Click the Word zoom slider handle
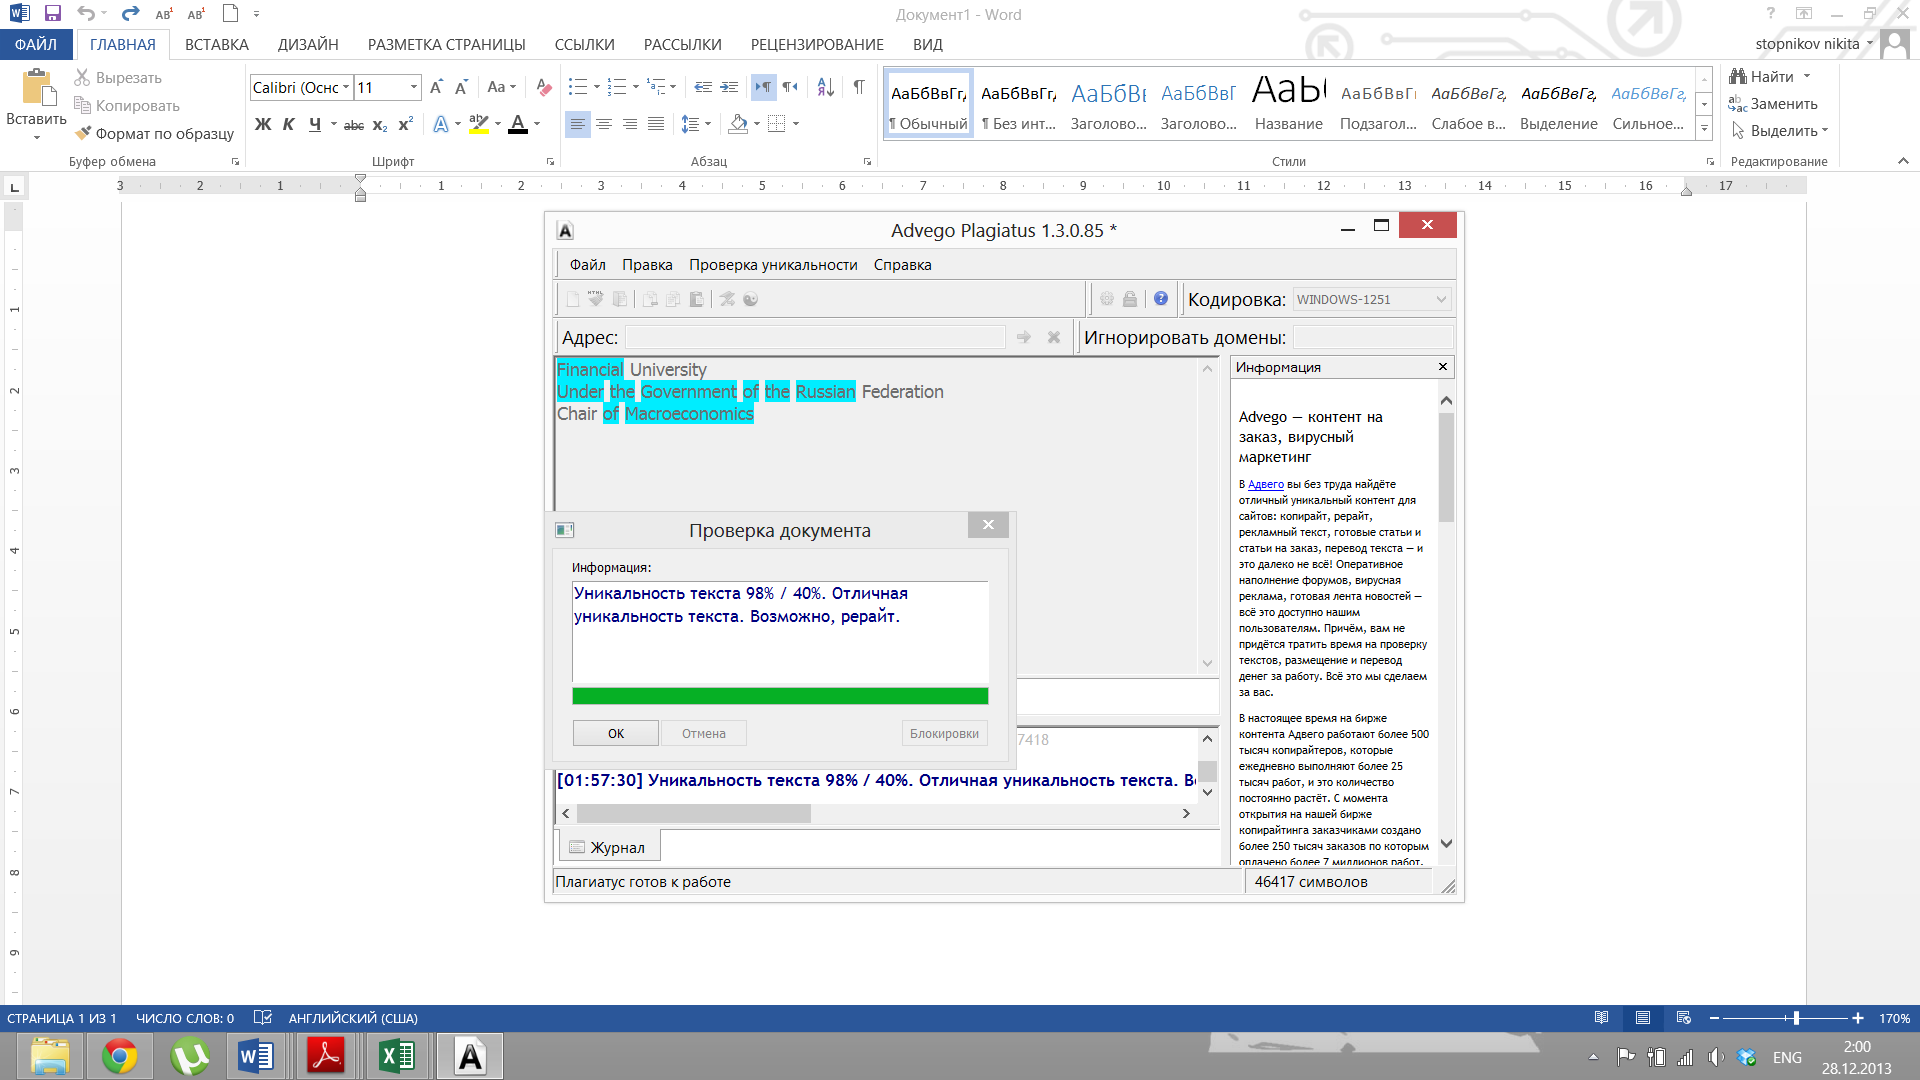Image resolution: width=1920 pixels, height=1080 pixels. (x=1796, y=1018)
